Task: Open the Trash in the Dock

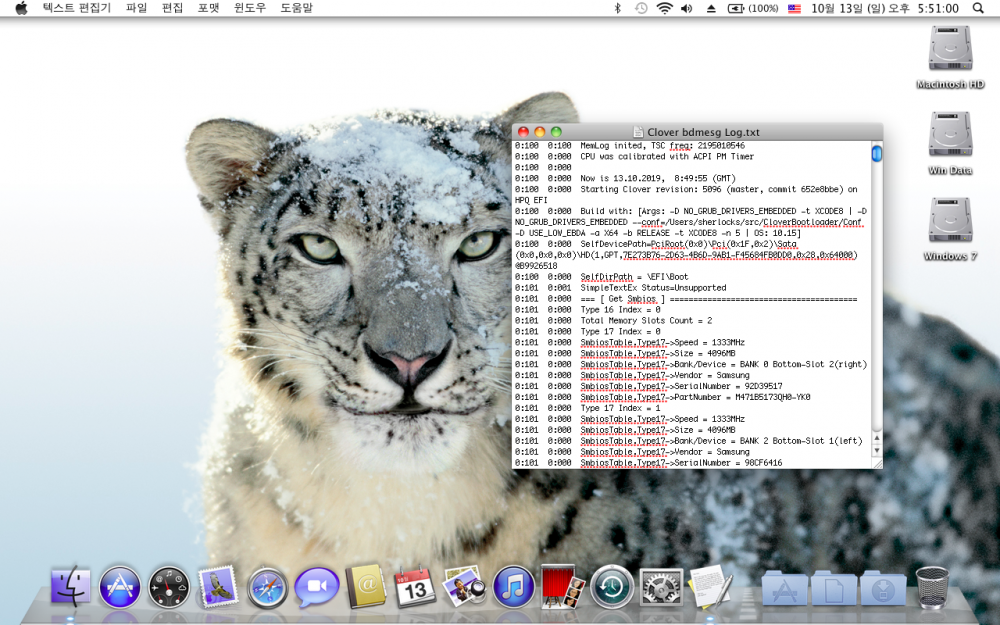Action: [932, 587]
